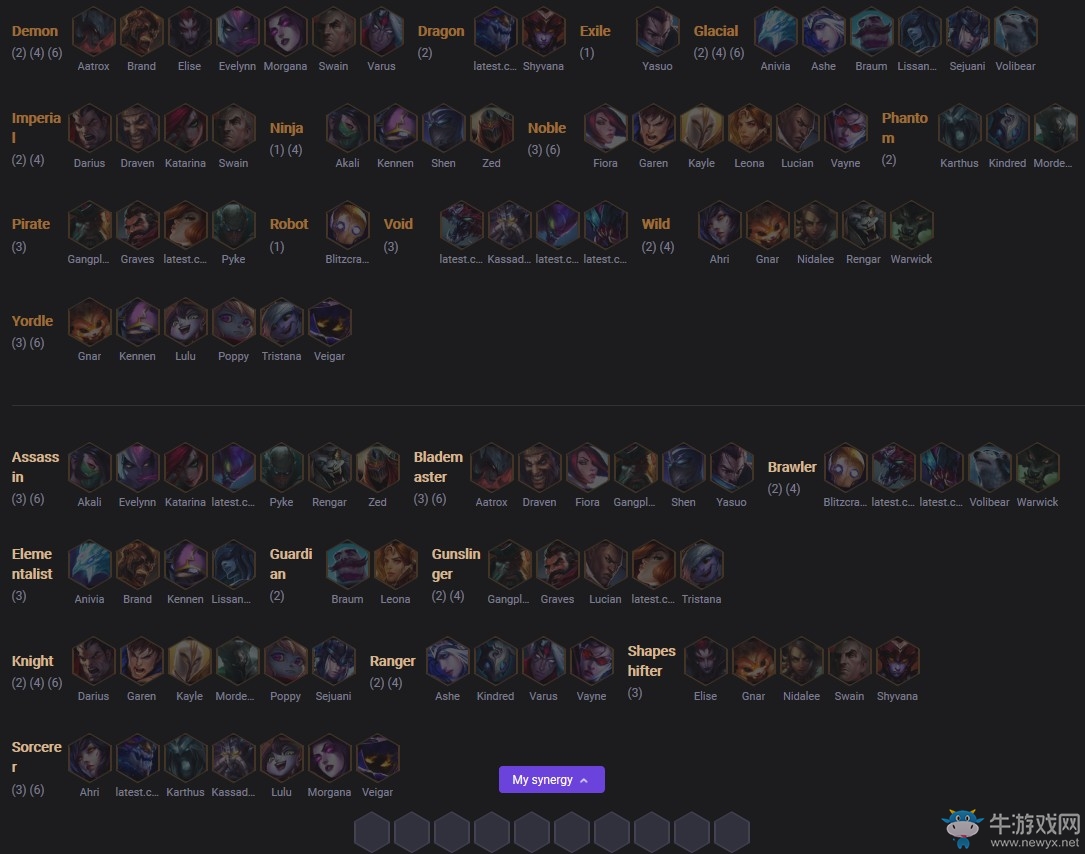Pick Braum portrait under Guardian
1085x854 pixels.
[347, 565]
